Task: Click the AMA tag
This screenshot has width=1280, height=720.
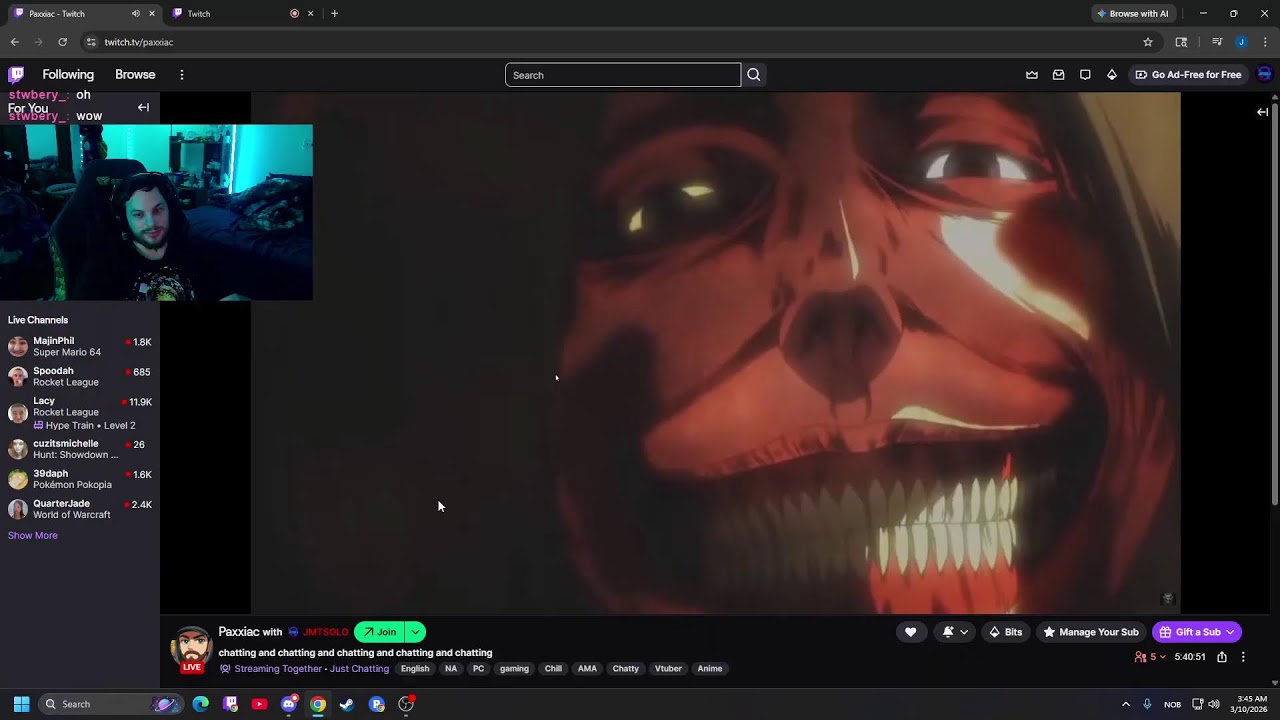Action: tap(587, 669)
